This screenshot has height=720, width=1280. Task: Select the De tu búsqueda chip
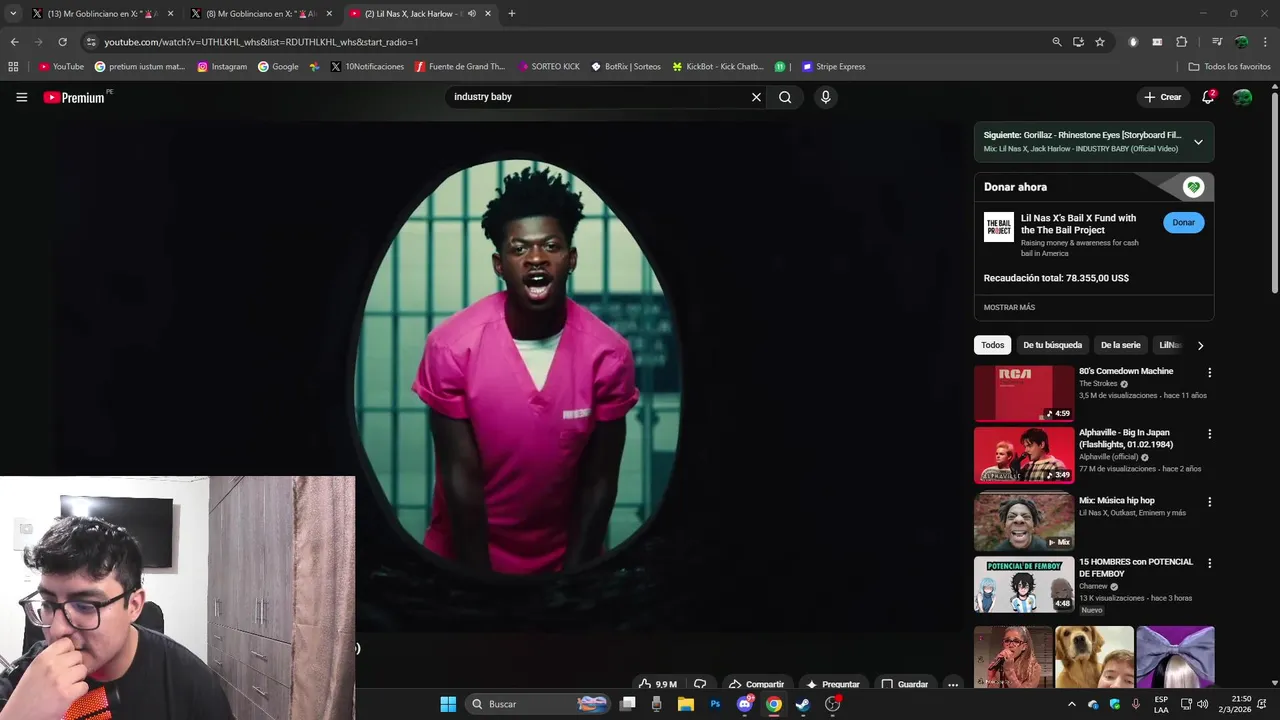(1052, 345)
